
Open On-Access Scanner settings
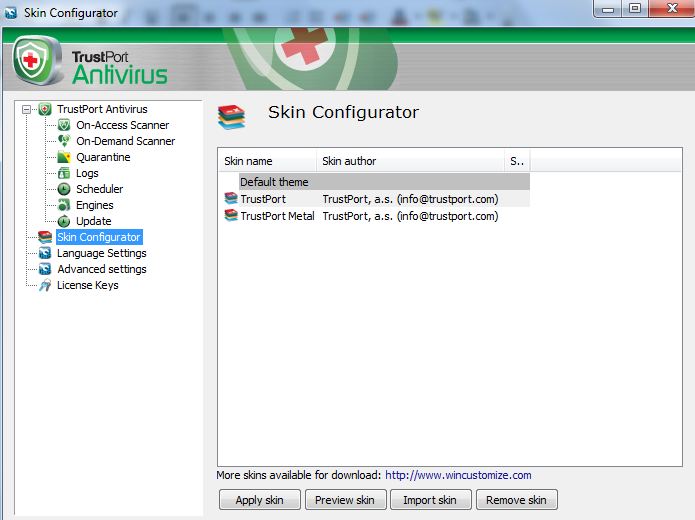click(122, 125)
